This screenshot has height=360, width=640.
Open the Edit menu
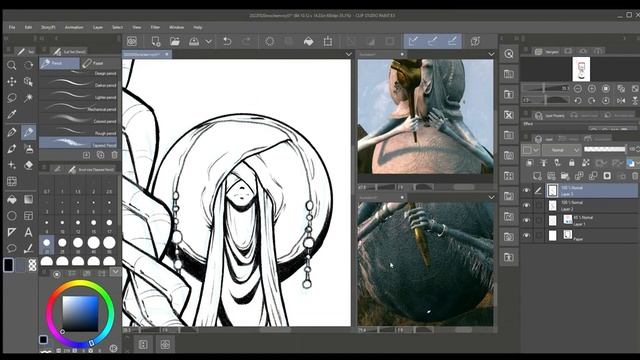(x=28, y=27)
